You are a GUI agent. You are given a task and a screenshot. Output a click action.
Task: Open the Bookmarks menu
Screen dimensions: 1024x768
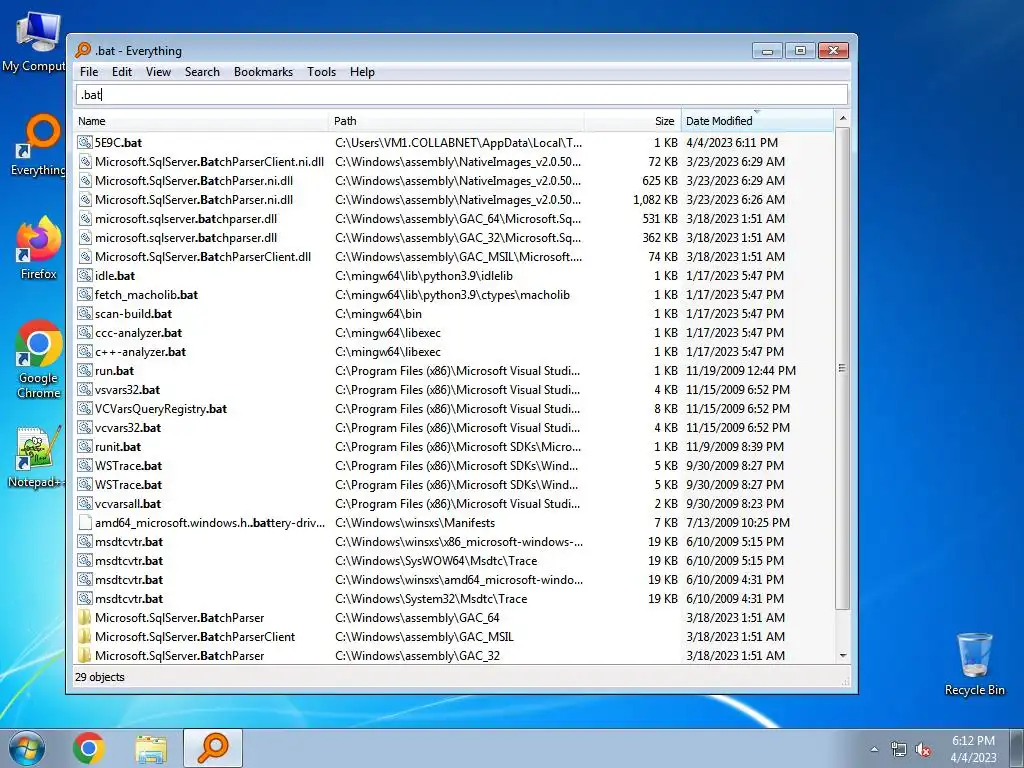[x=263, y=72]
